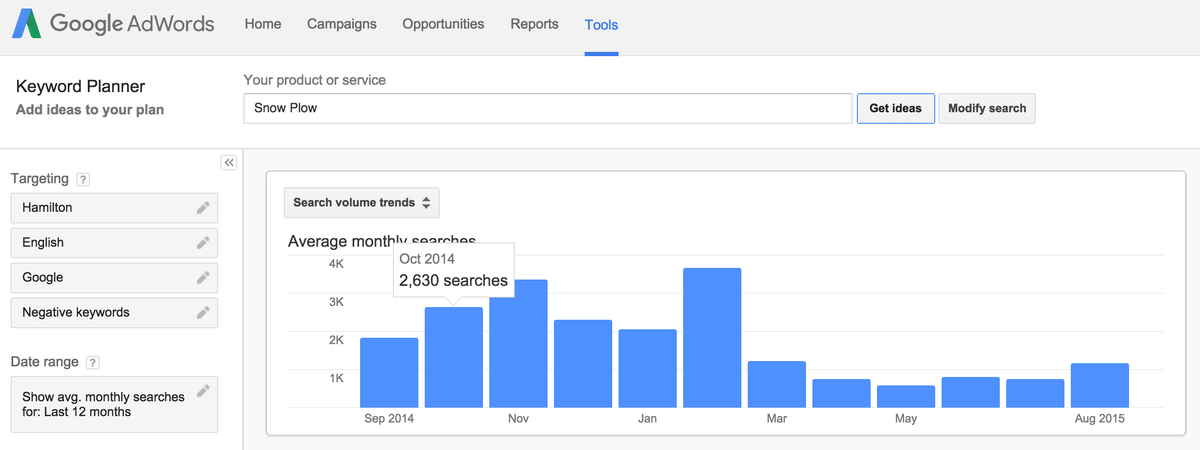Edit Google network pencil icon
The width and height of the screenshot is (1200, 450).
point(203,278)
